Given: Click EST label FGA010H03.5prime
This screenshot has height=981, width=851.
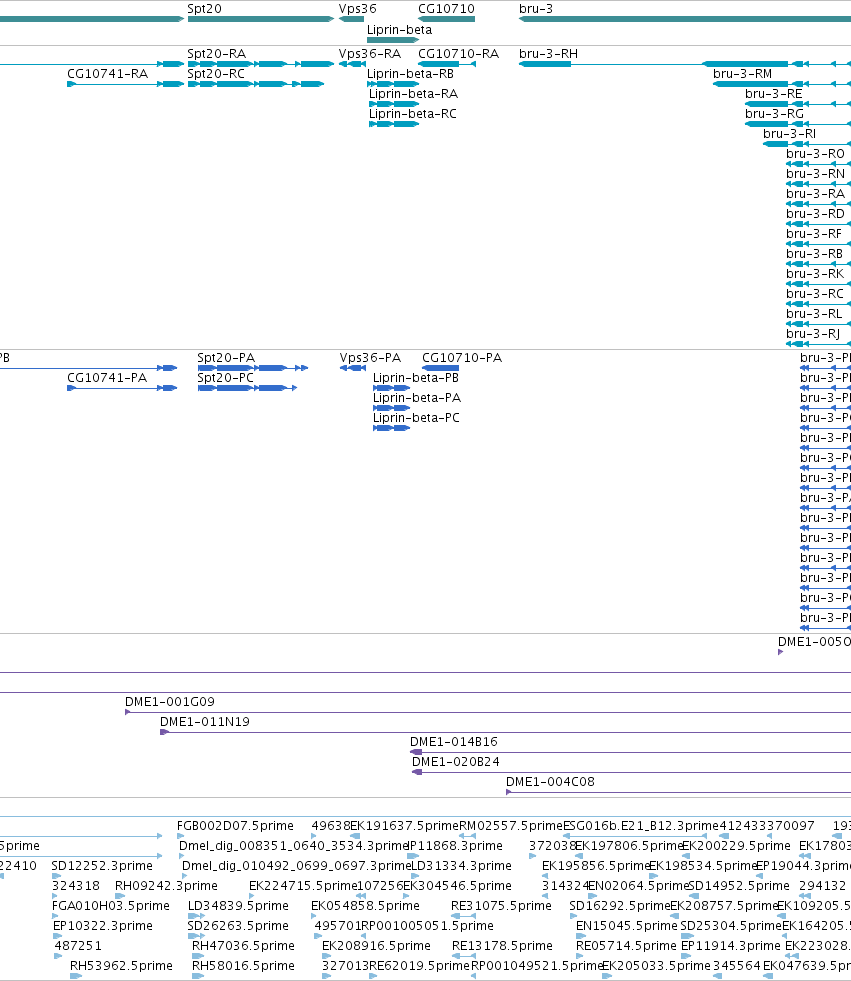Looking at the screenshot, I should pyautogui.click(x=111, y=906).
